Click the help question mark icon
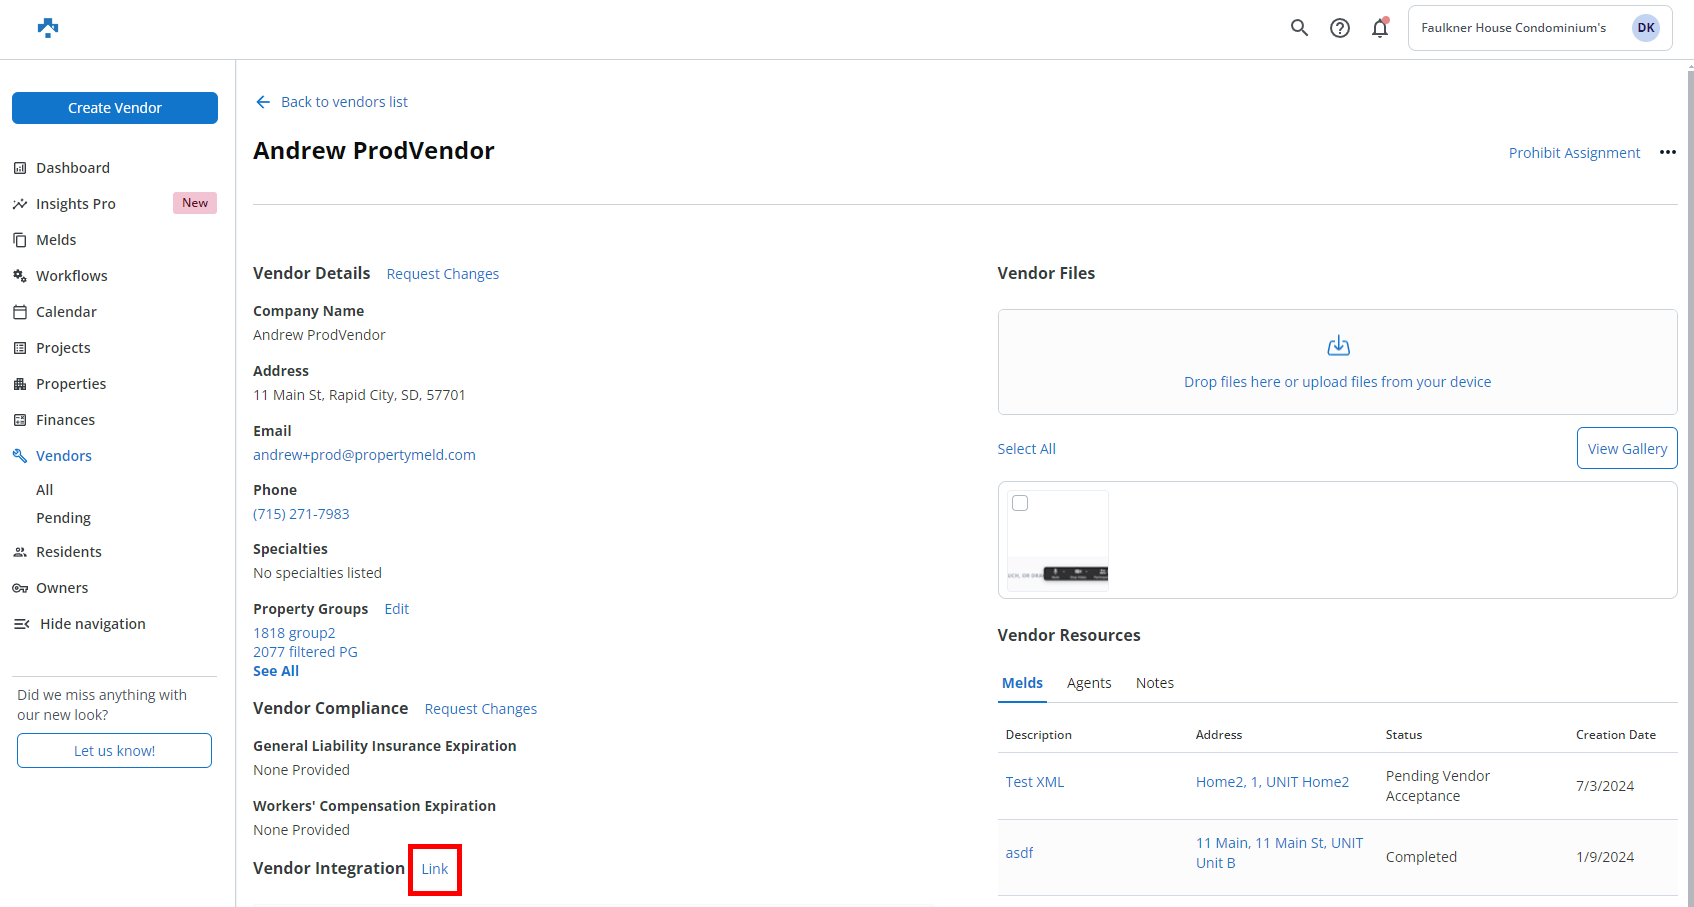This screenshot has width=1694, height=907. click(x=1340, y=28)
